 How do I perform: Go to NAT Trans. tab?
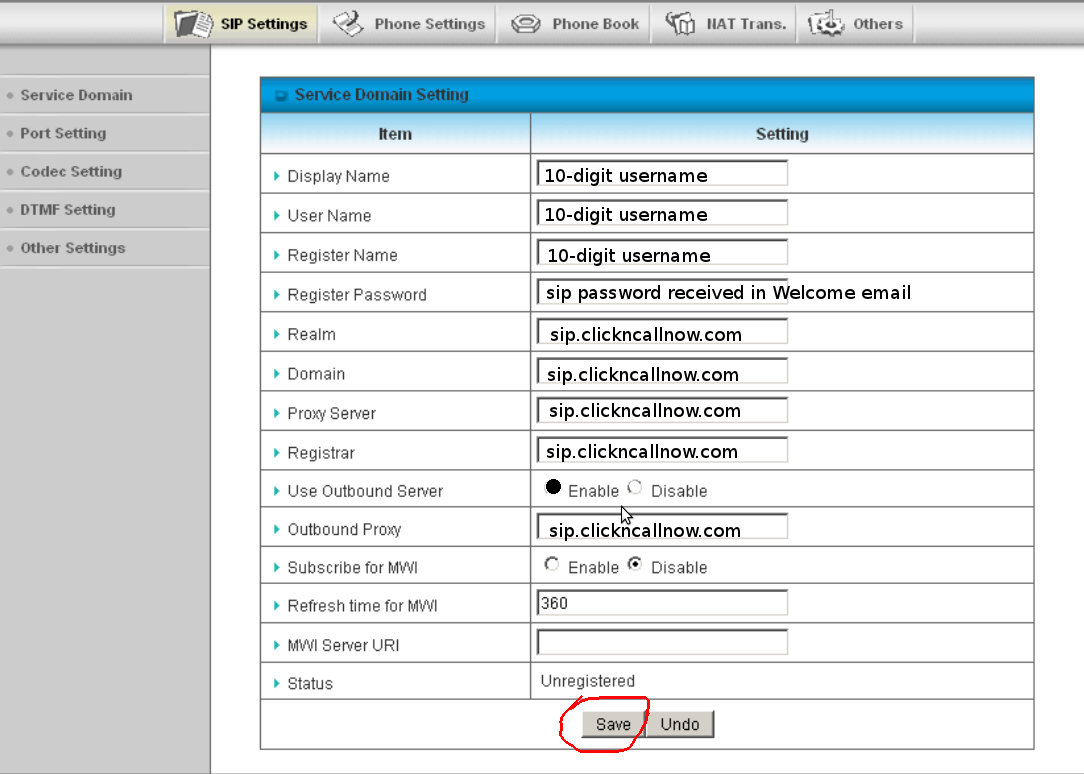click(x=725, y=23)
